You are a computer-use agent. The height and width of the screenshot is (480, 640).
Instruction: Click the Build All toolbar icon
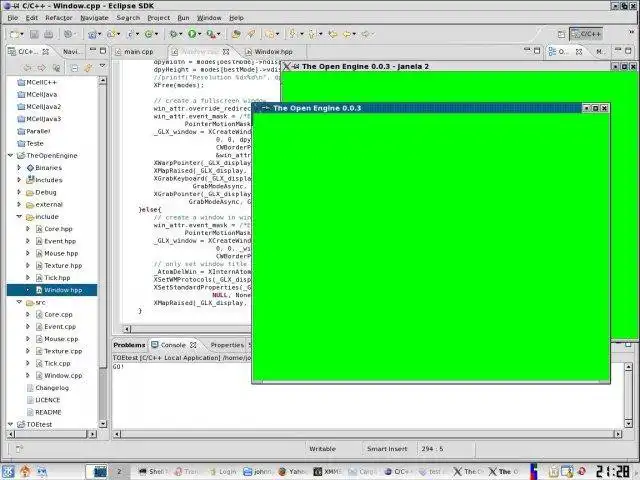pos(67,34)
